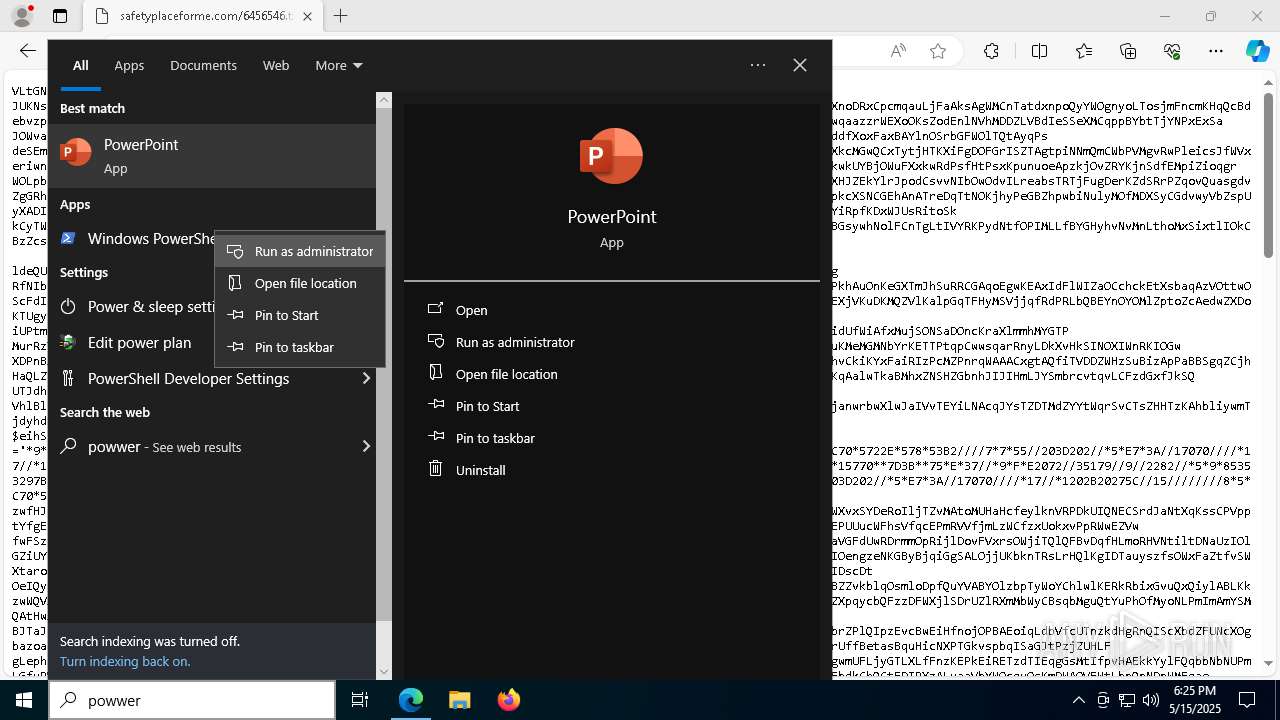This screenshot has height=720, width=1280.
Task: Close the safetyplaceforme.com tab
Action: 308,16
